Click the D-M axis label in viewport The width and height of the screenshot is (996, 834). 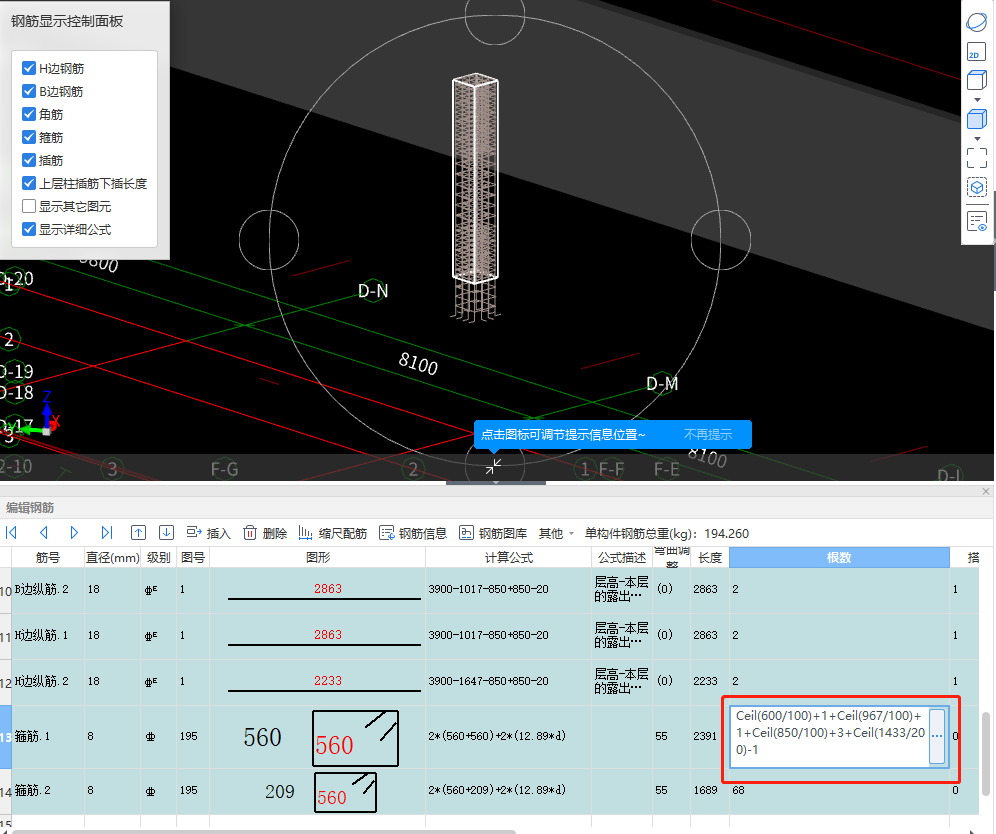[662, 384]
